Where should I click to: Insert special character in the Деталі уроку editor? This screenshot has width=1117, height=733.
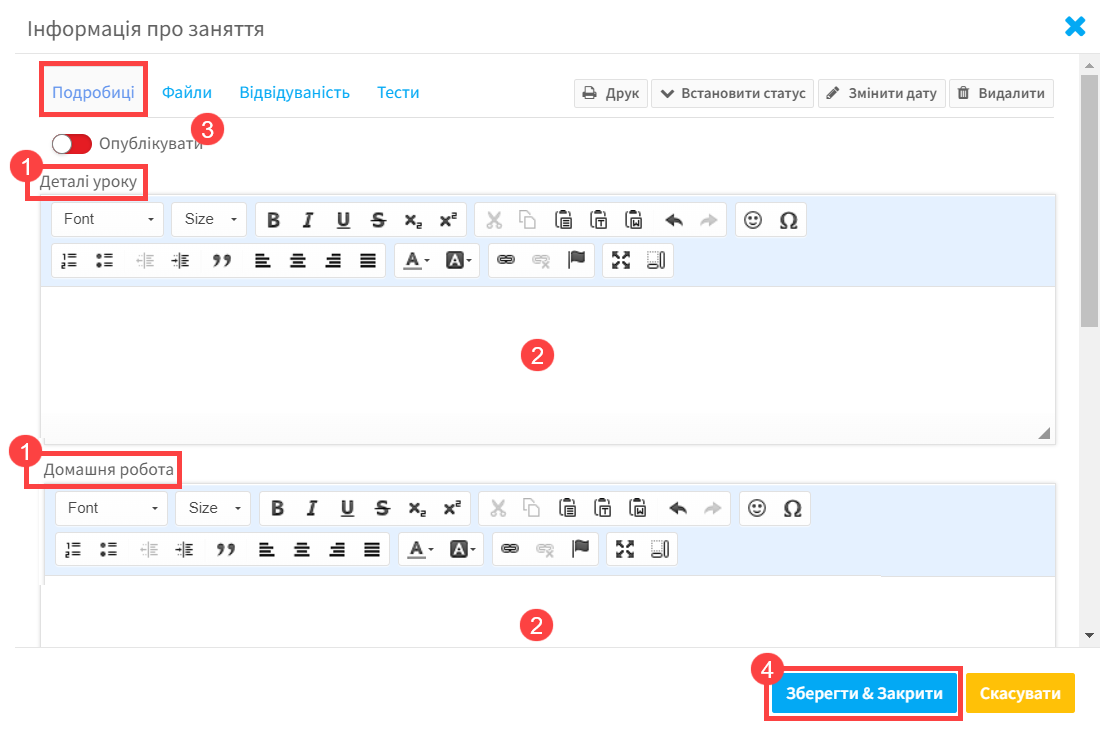coord(788,220)
